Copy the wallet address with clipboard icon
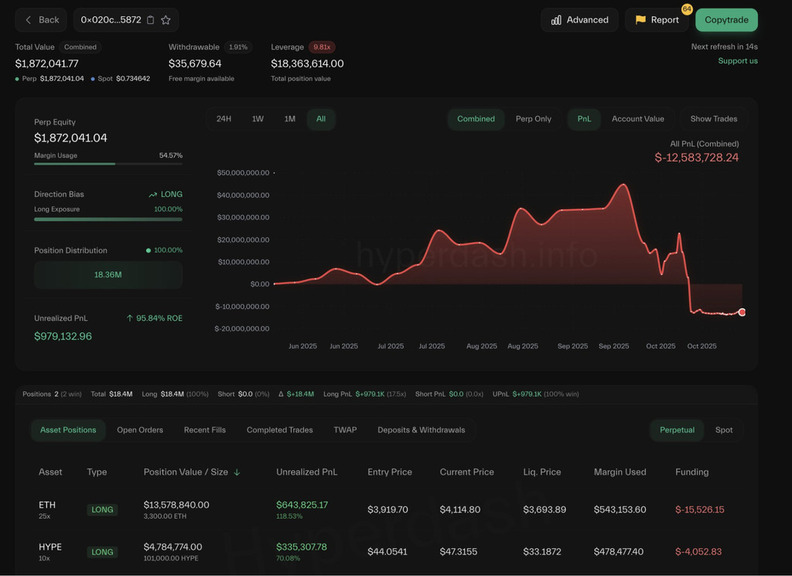The image size is (792, 576). 150,20
